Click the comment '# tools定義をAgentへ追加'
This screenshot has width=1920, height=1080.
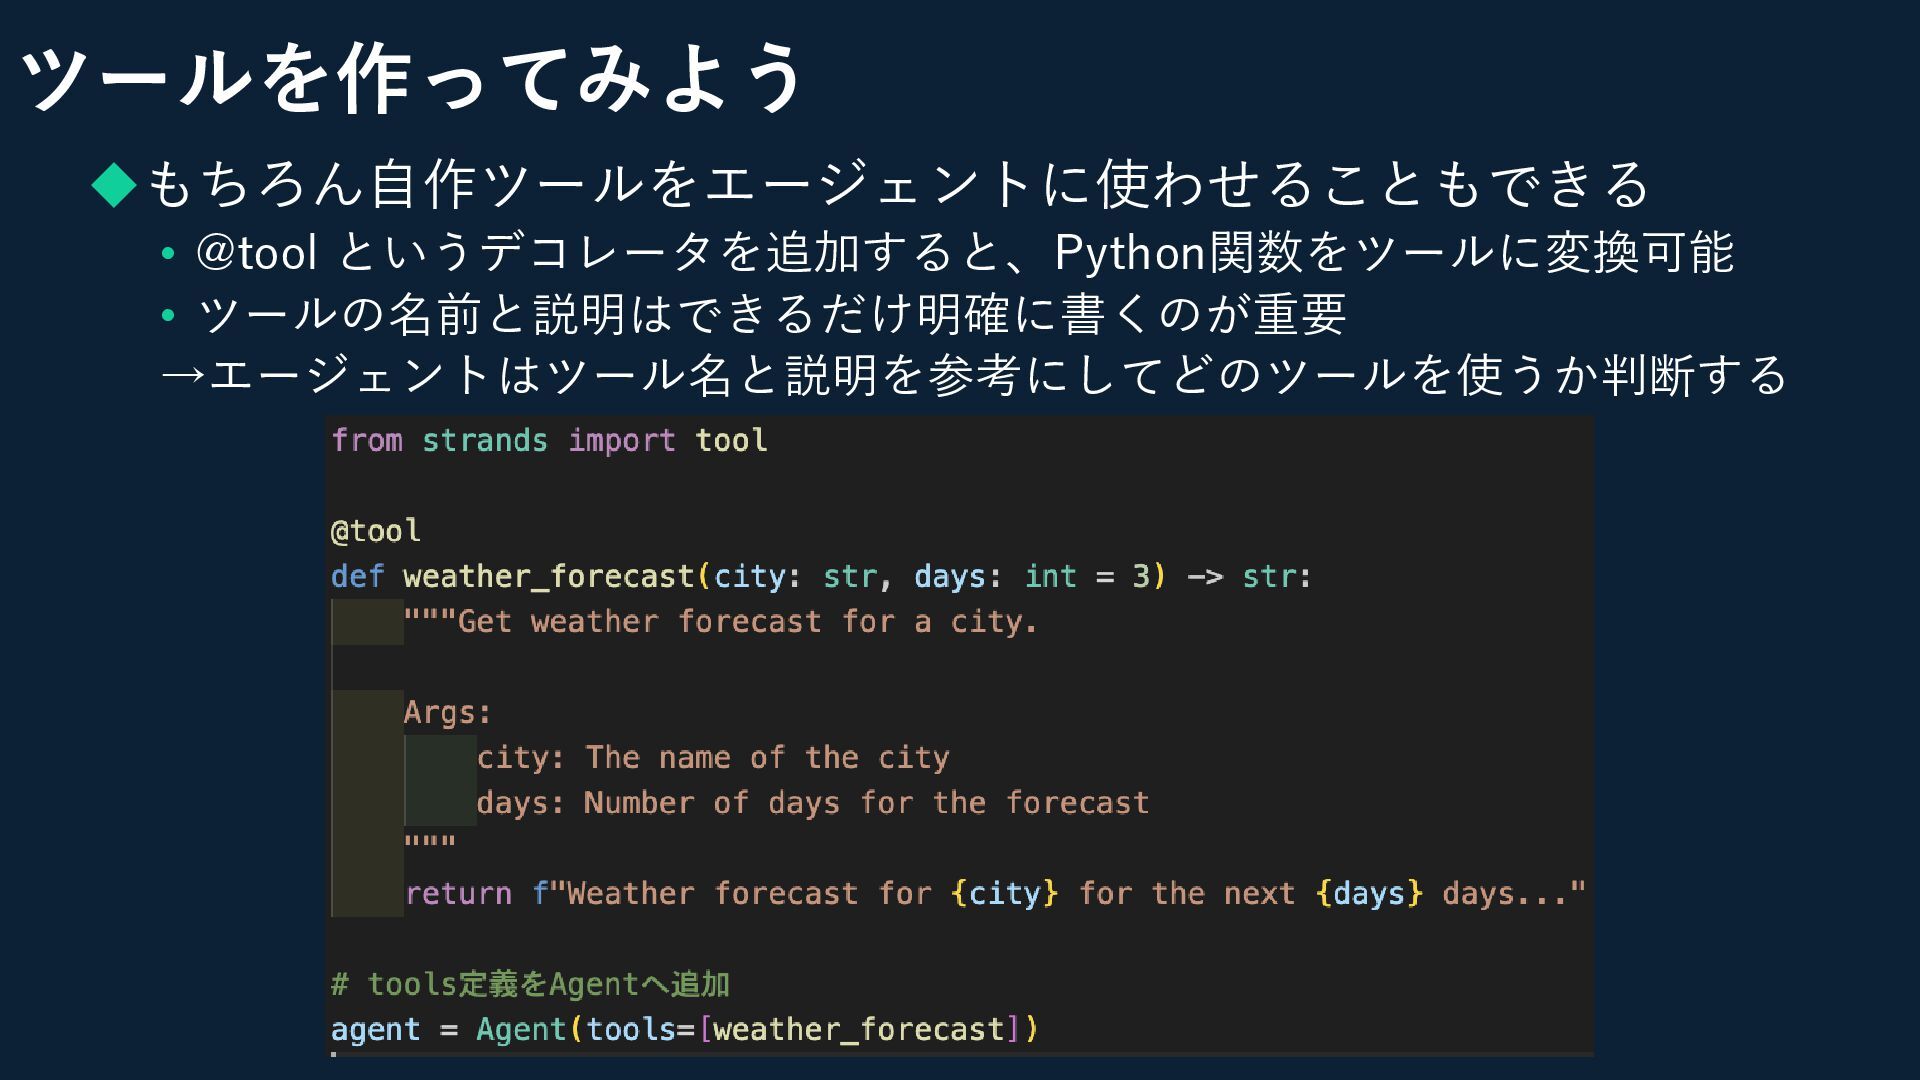pos(530,984)
